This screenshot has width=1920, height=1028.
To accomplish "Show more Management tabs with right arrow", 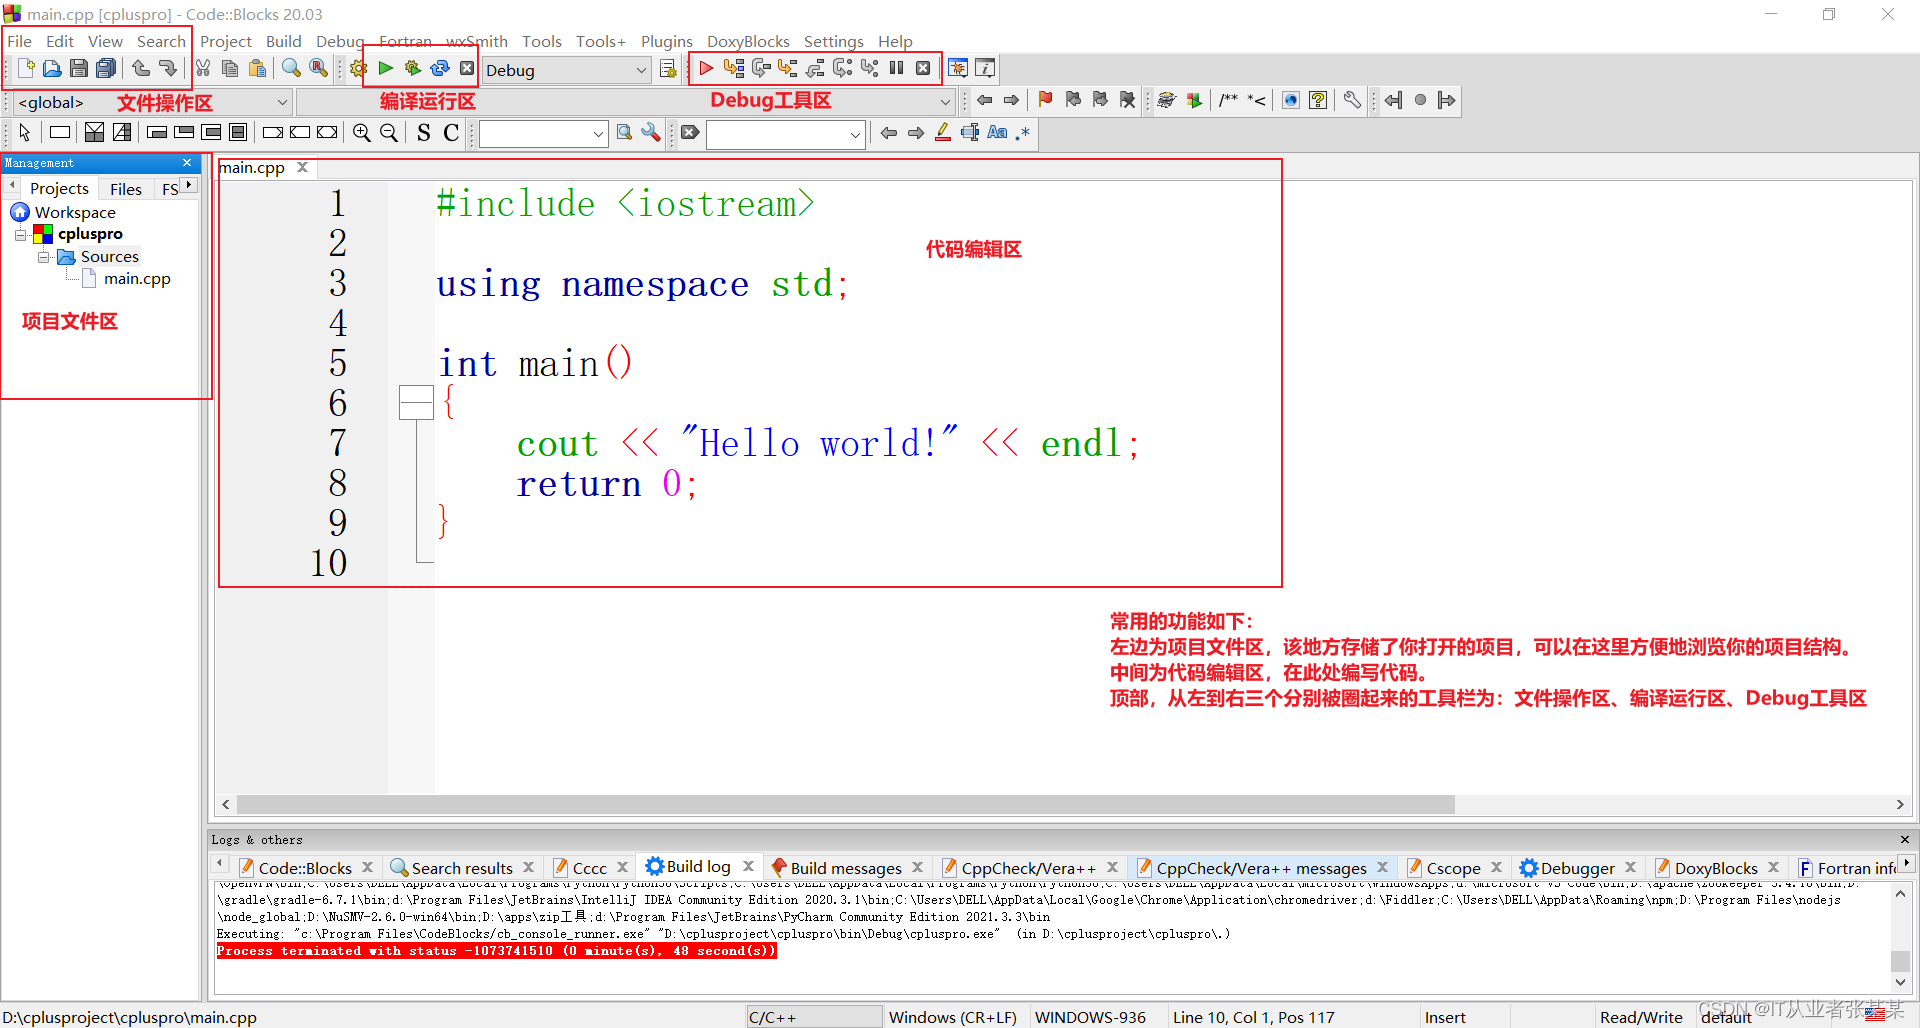I will (189, 185).
